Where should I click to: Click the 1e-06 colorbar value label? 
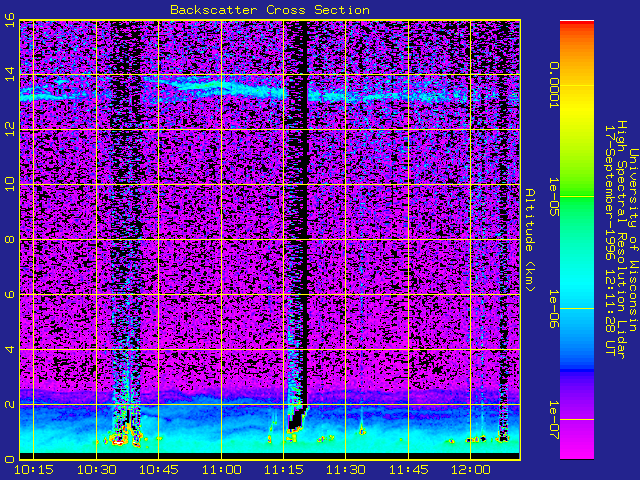[x=553, y=309]
